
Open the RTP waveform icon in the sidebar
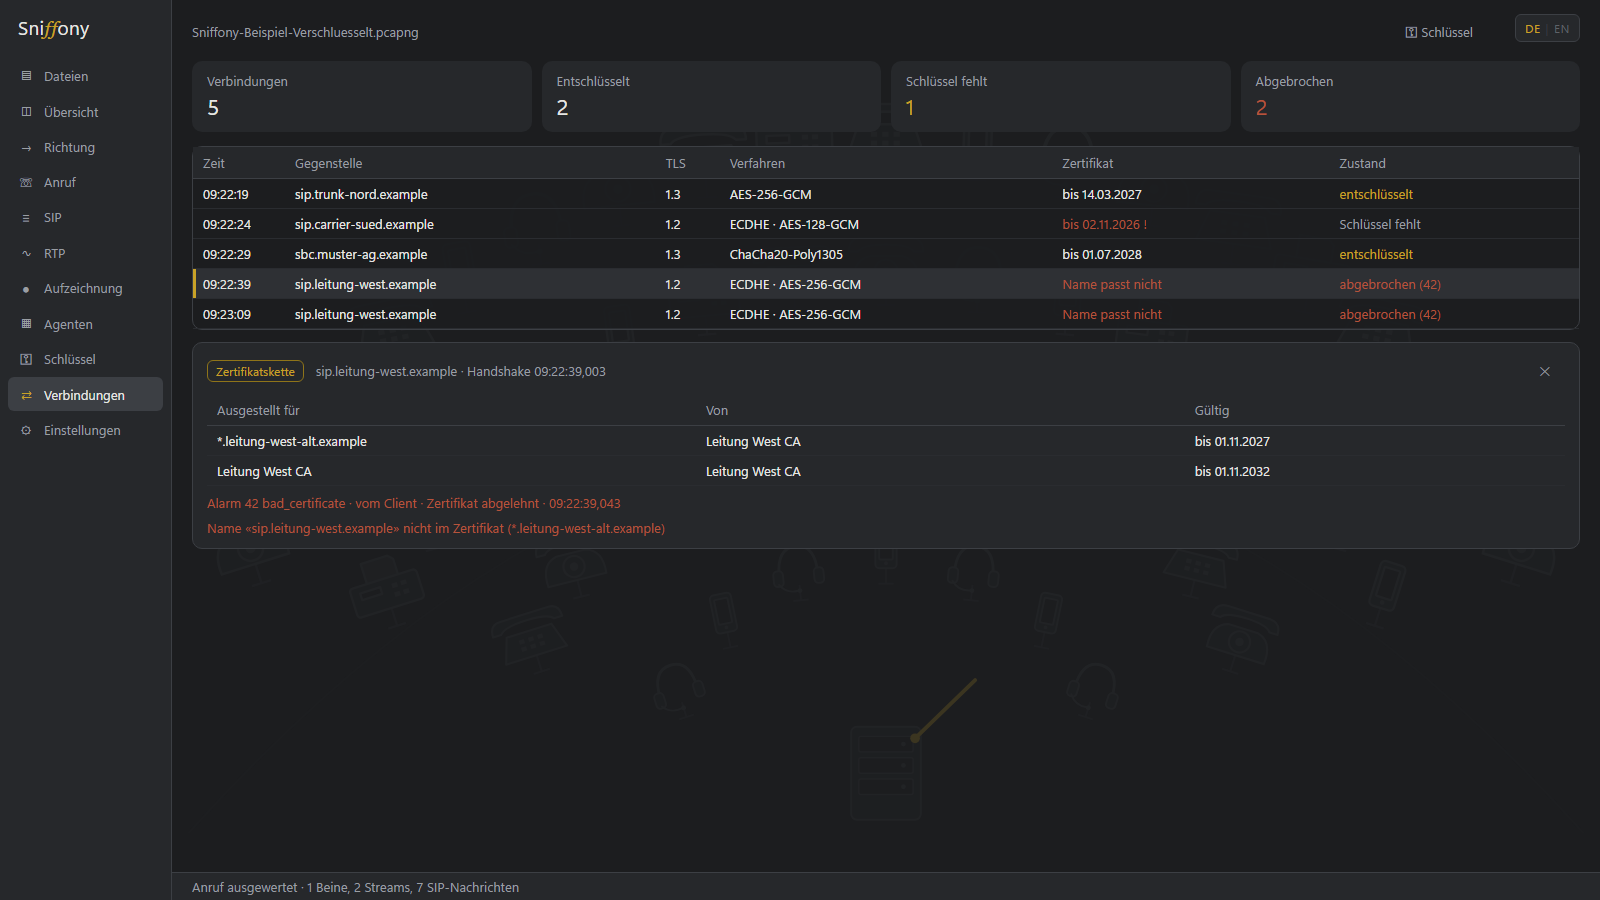pos(26,254)
